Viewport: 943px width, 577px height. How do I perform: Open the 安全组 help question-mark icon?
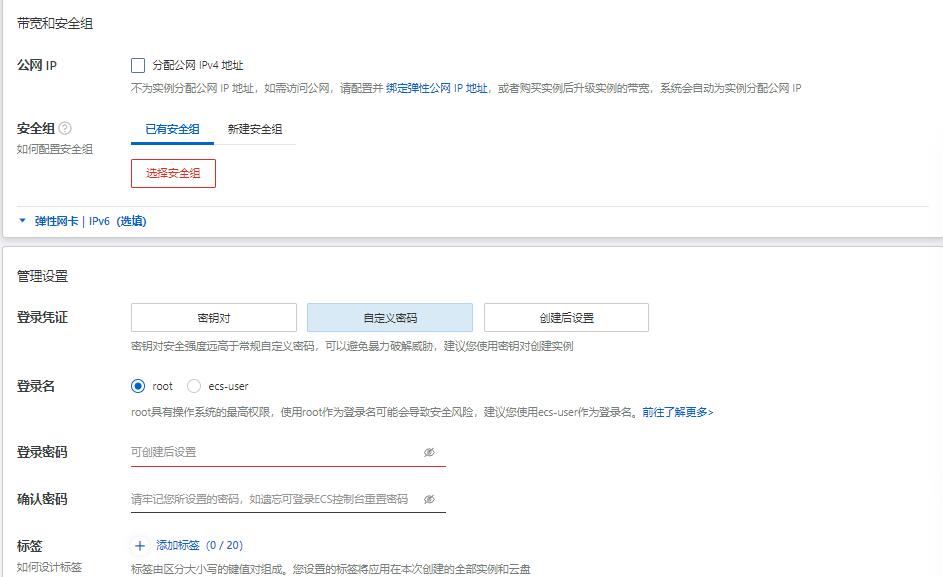pyautogui.click(x=65, y=128)
